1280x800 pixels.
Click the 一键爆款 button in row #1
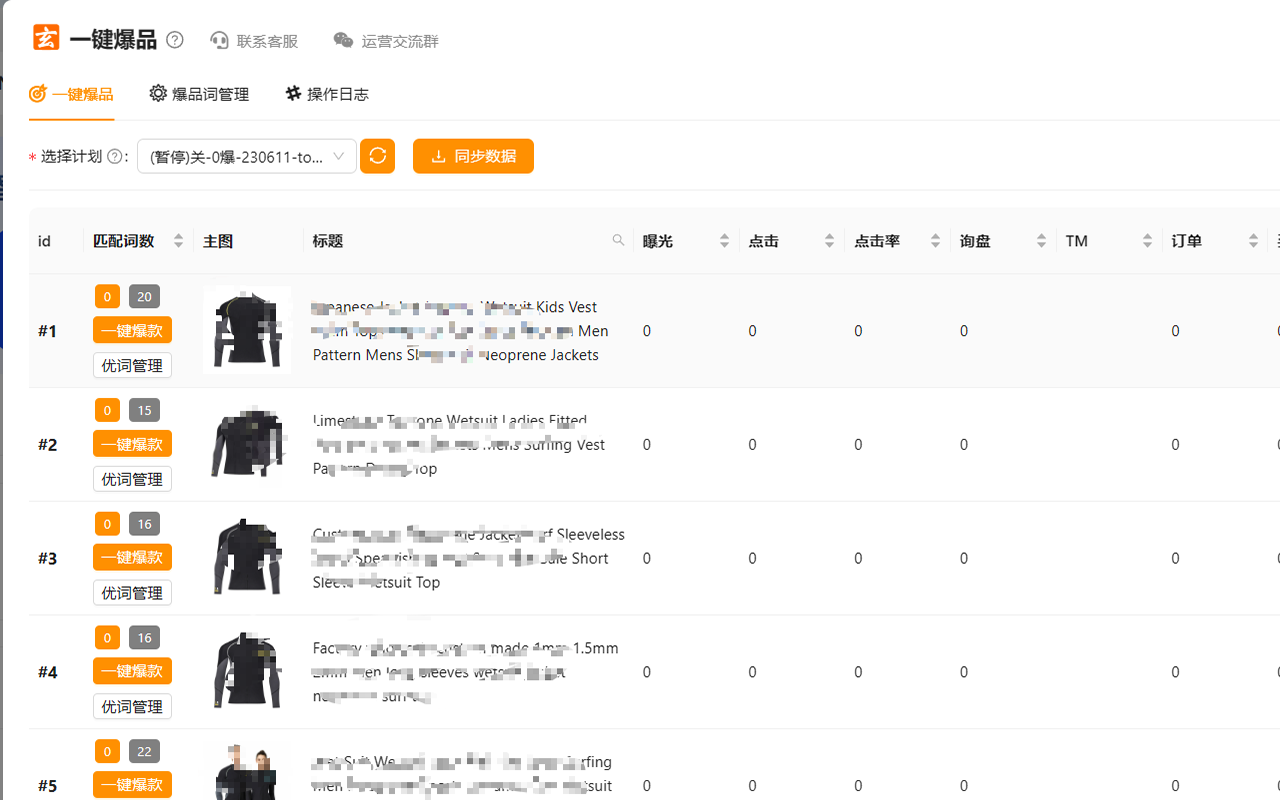point(132,329)
